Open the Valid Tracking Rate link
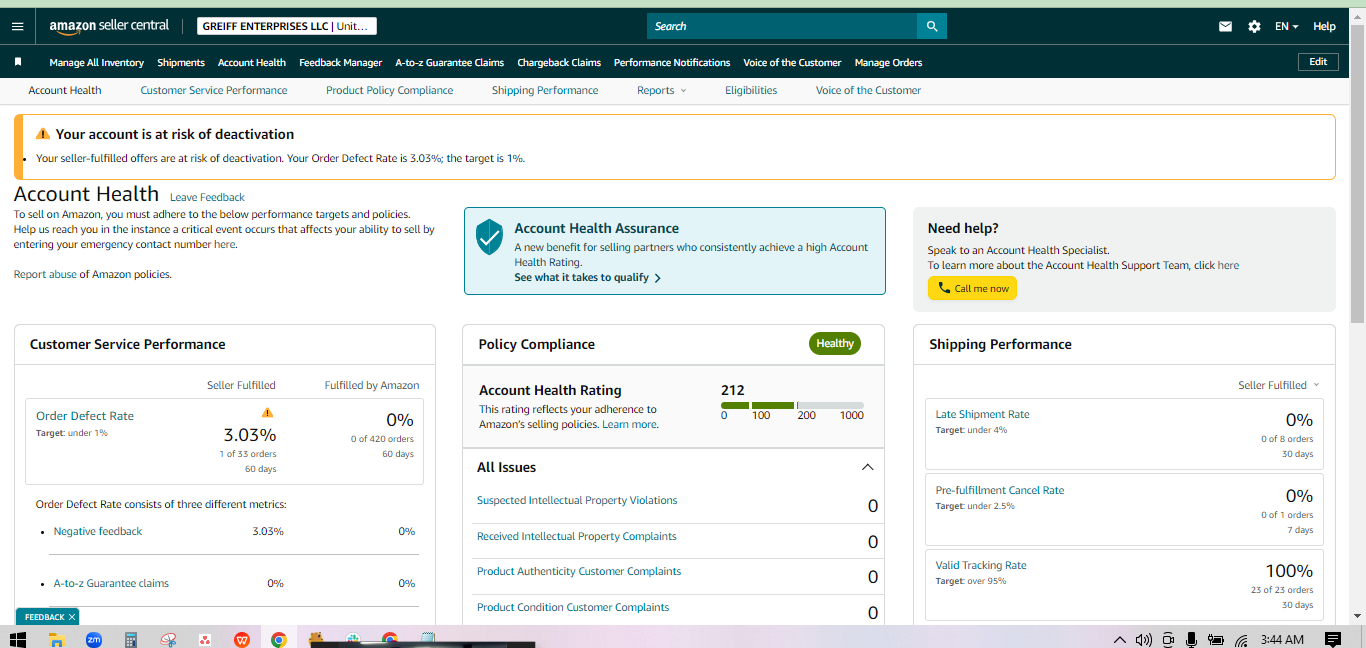This screenshot has height=648, width=1366. pyautogui.click(x=981, y=565)
